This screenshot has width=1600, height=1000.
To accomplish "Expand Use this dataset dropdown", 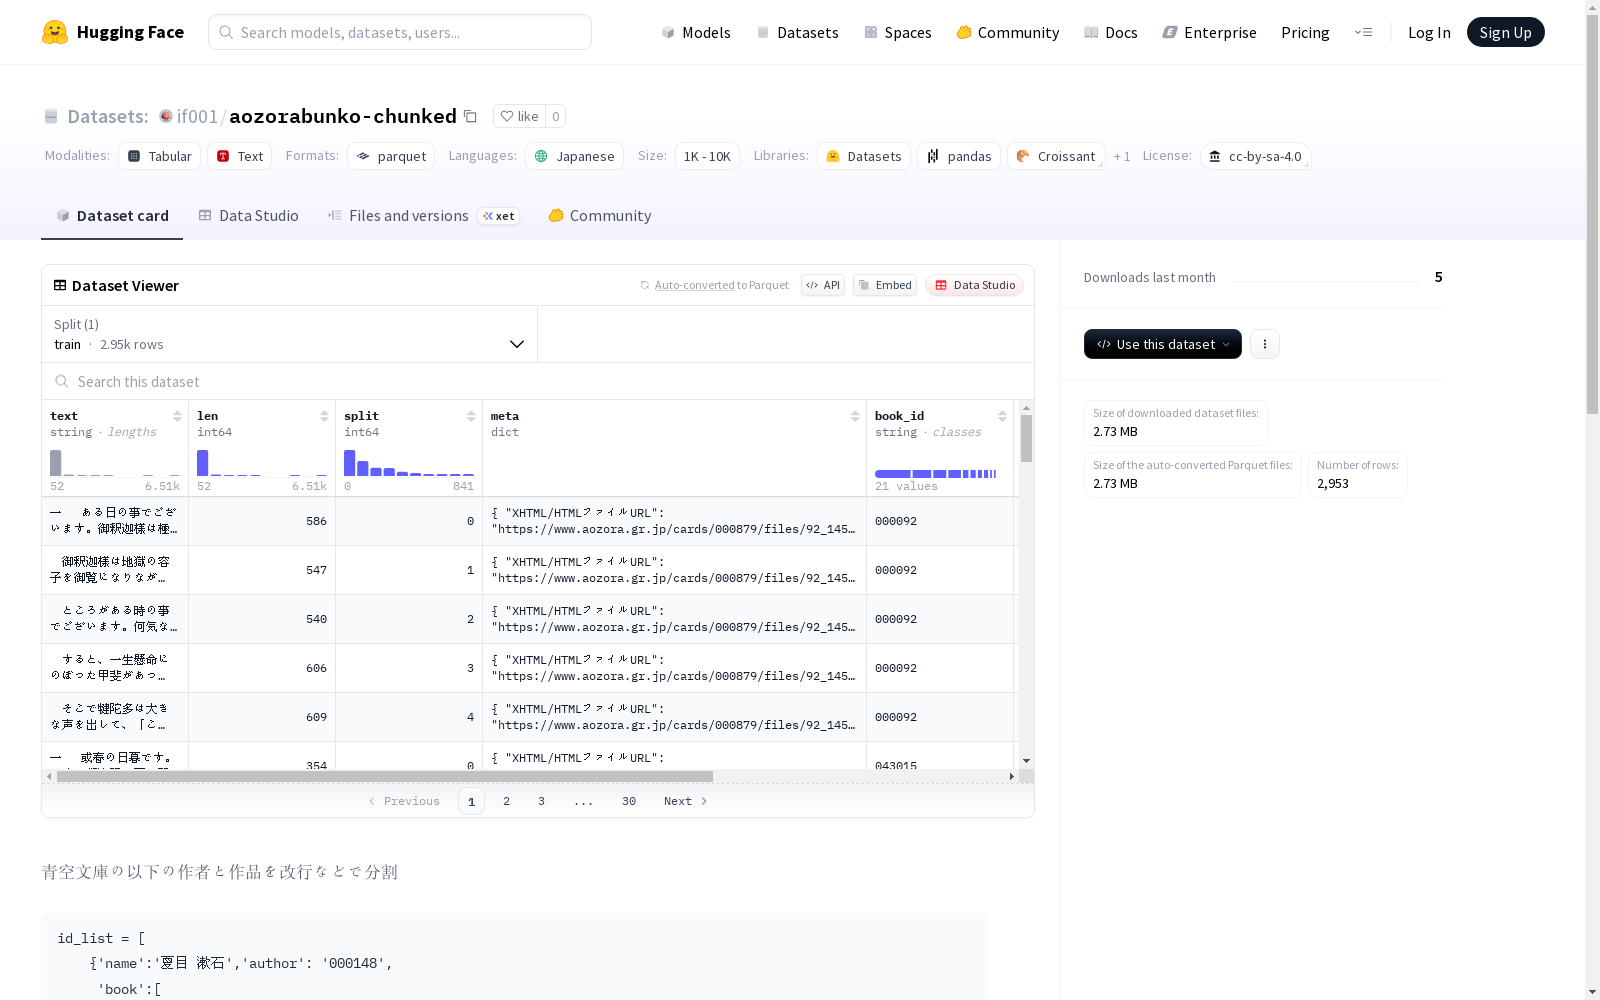I will 1162,344.
